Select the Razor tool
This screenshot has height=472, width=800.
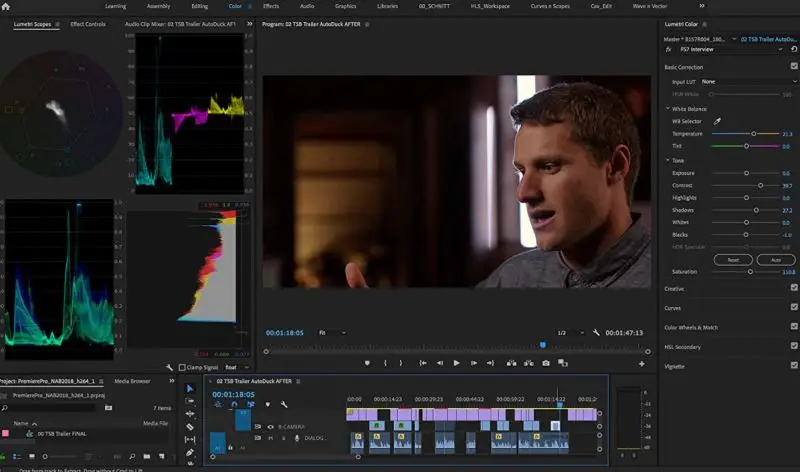coord(190,427)
